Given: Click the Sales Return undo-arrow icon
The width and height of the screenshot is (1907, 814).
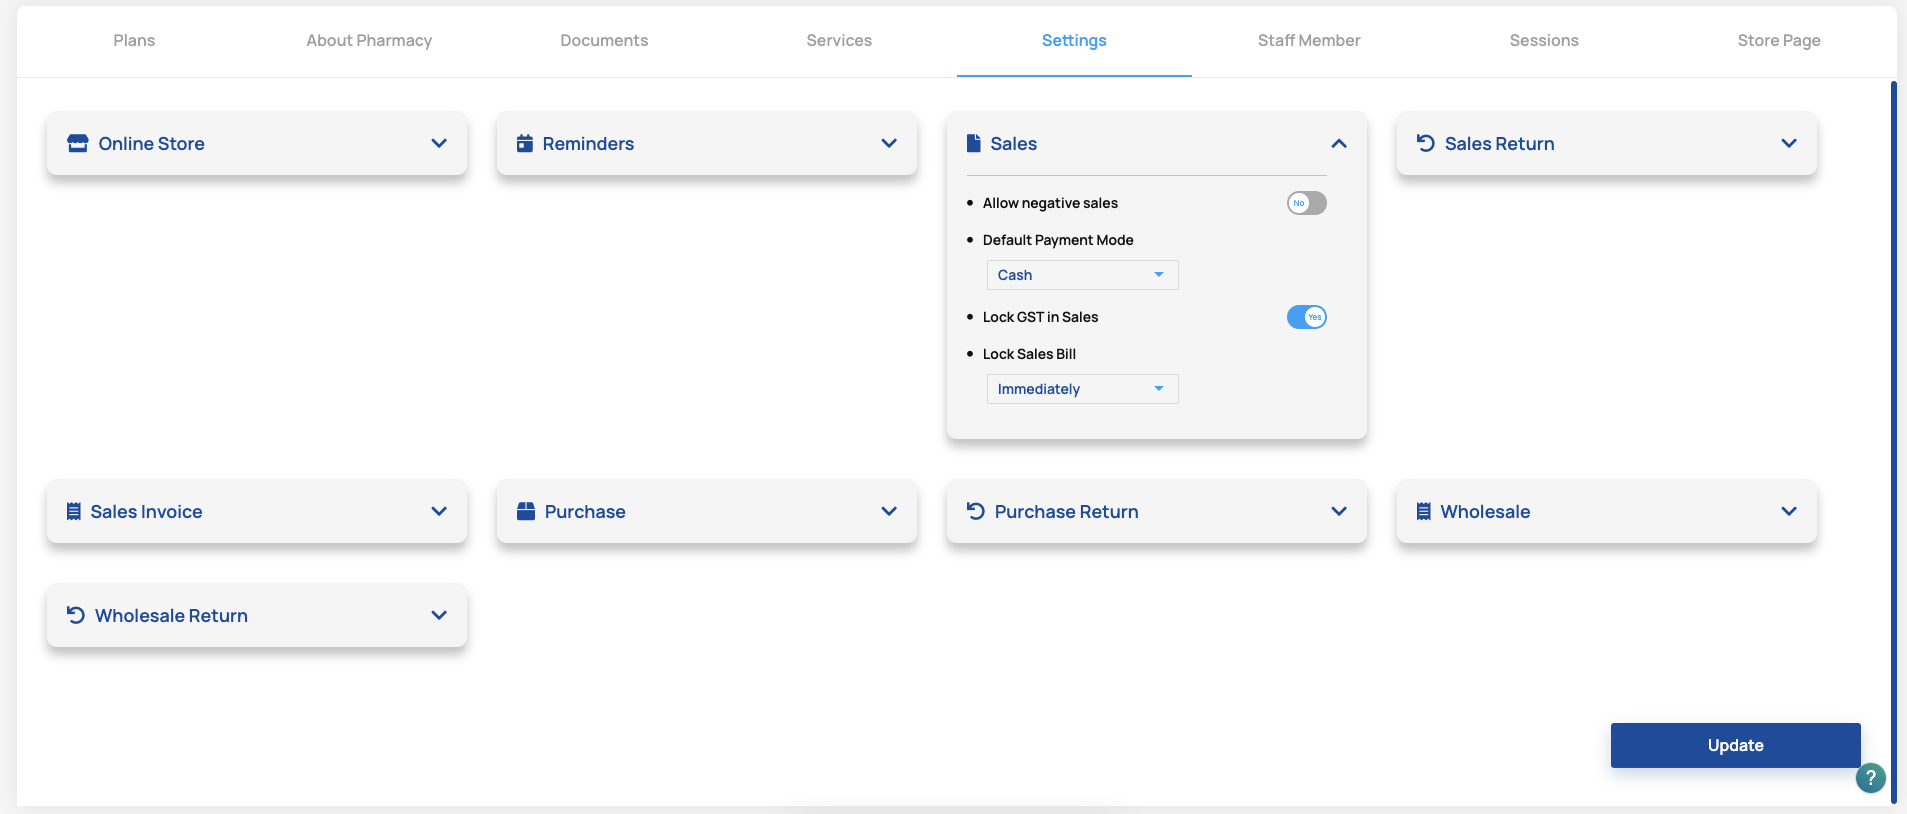Looking at the screenshot, I should 1426,144.
